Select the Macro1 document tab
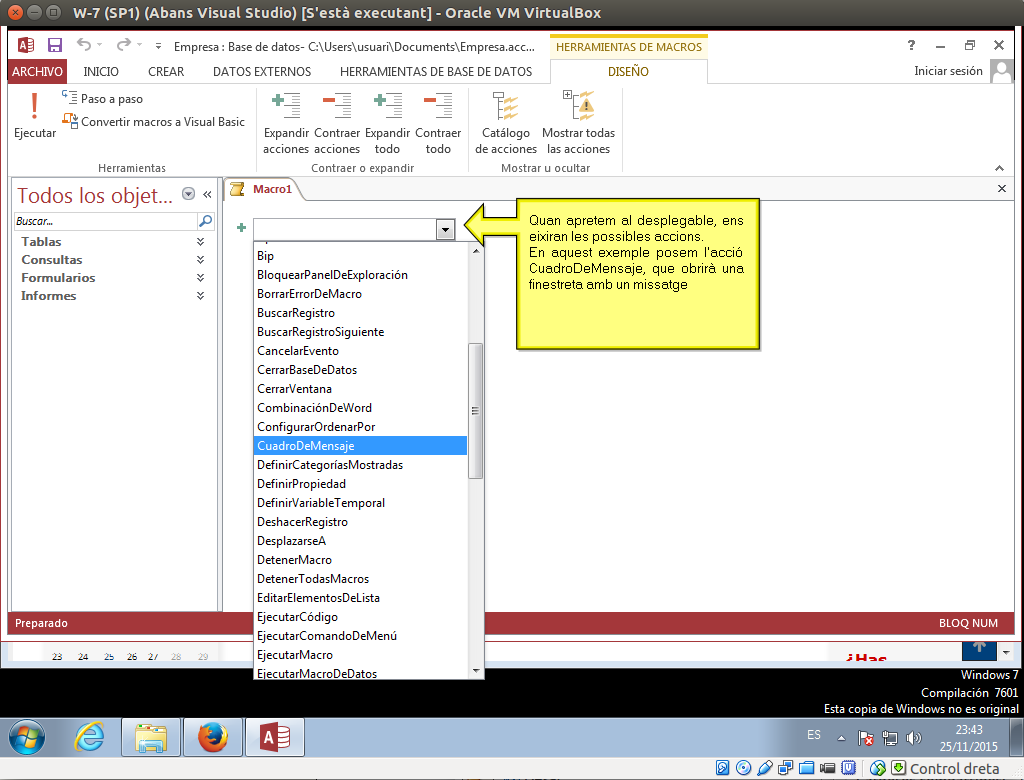The width and height of the screenshot is (1024, 780). pyautogui.click(x=263, y=189)
